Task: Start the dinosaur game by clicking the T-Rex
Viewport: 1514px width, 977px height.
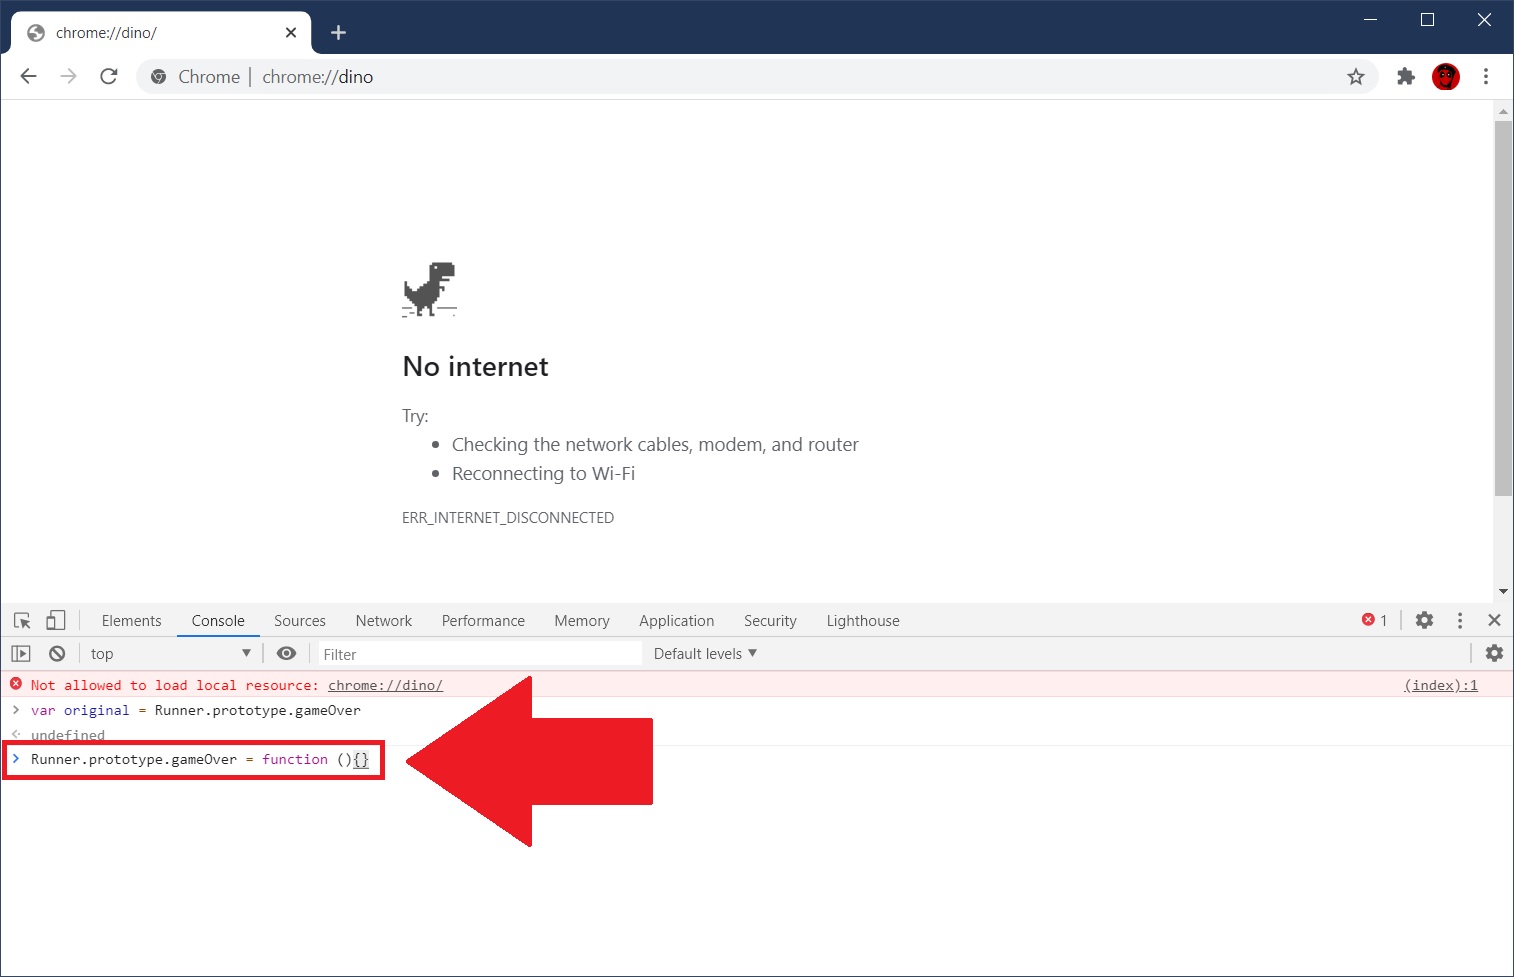Action: pos(430,290)
